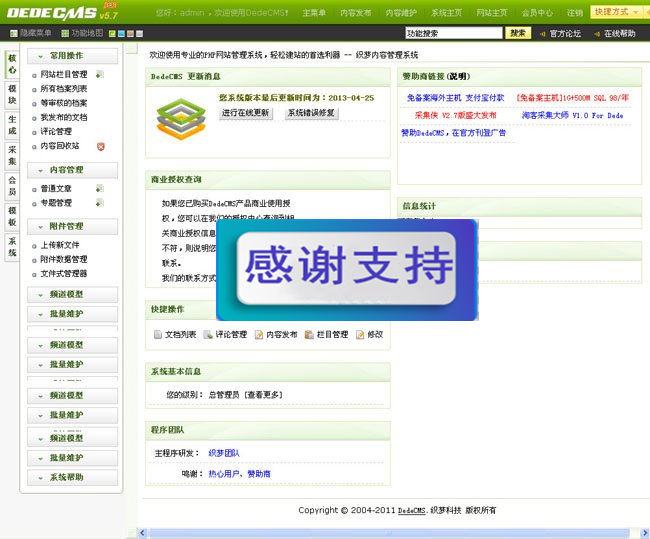The width and height of the screenshot is (650, 539).
Task: Open 内容维护 in top navigation
Action: 401,13
